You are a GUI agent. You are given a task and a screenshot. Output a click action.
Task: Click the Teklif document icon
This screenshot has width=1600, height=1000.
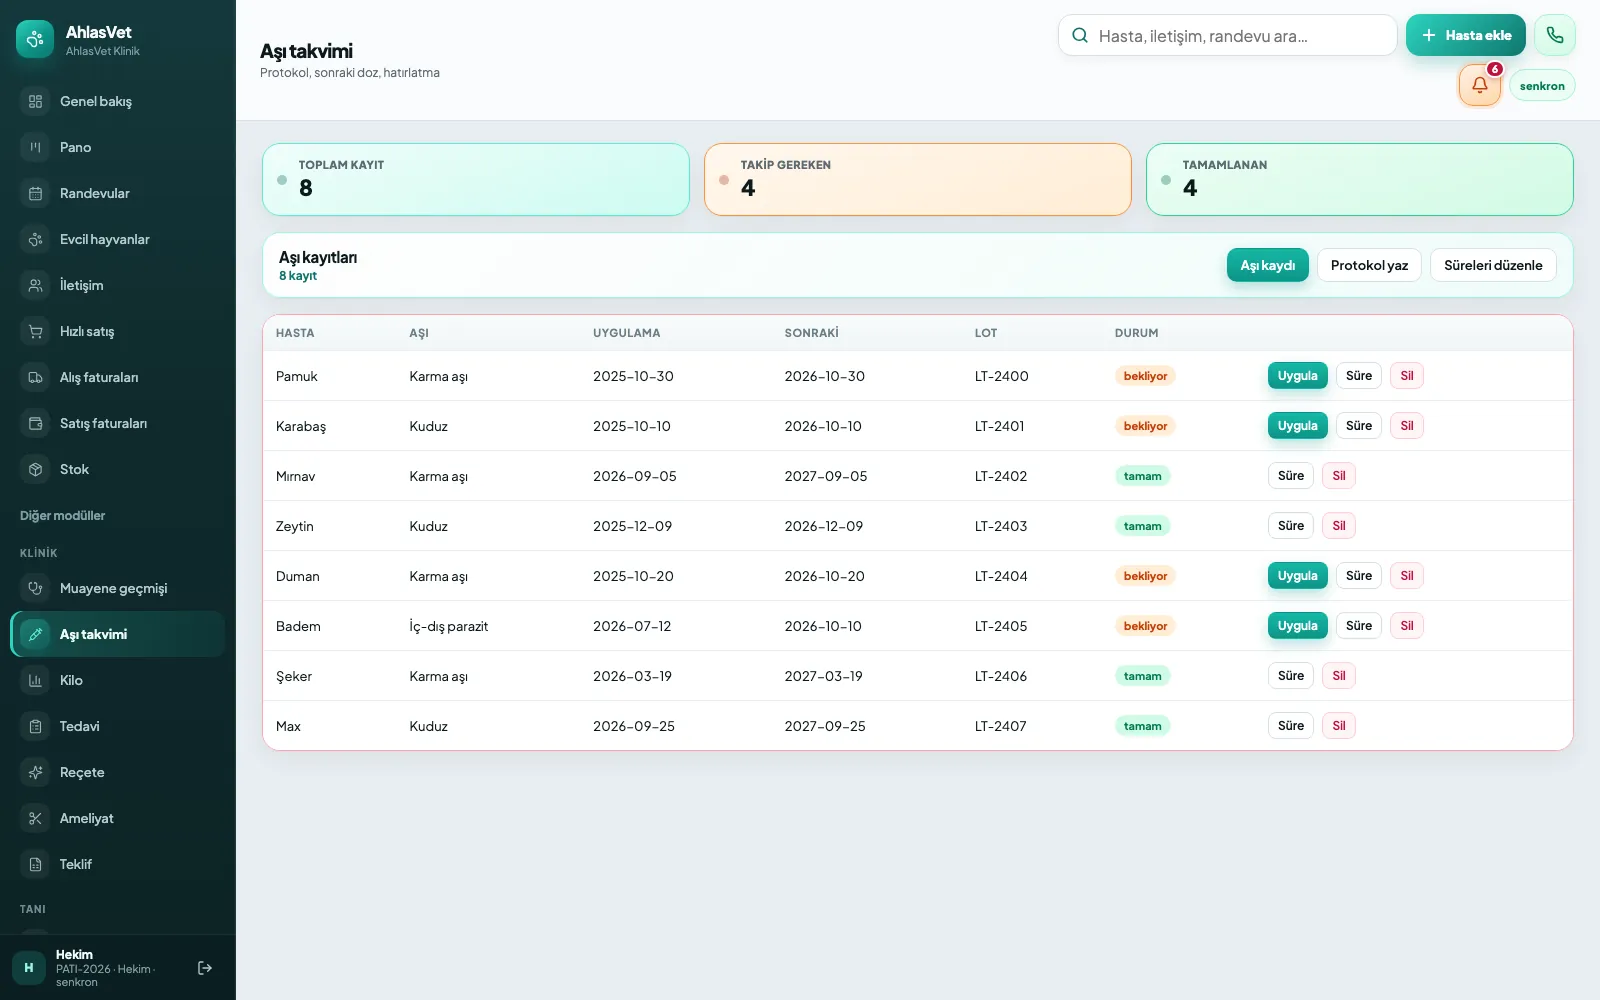[35, 864]
